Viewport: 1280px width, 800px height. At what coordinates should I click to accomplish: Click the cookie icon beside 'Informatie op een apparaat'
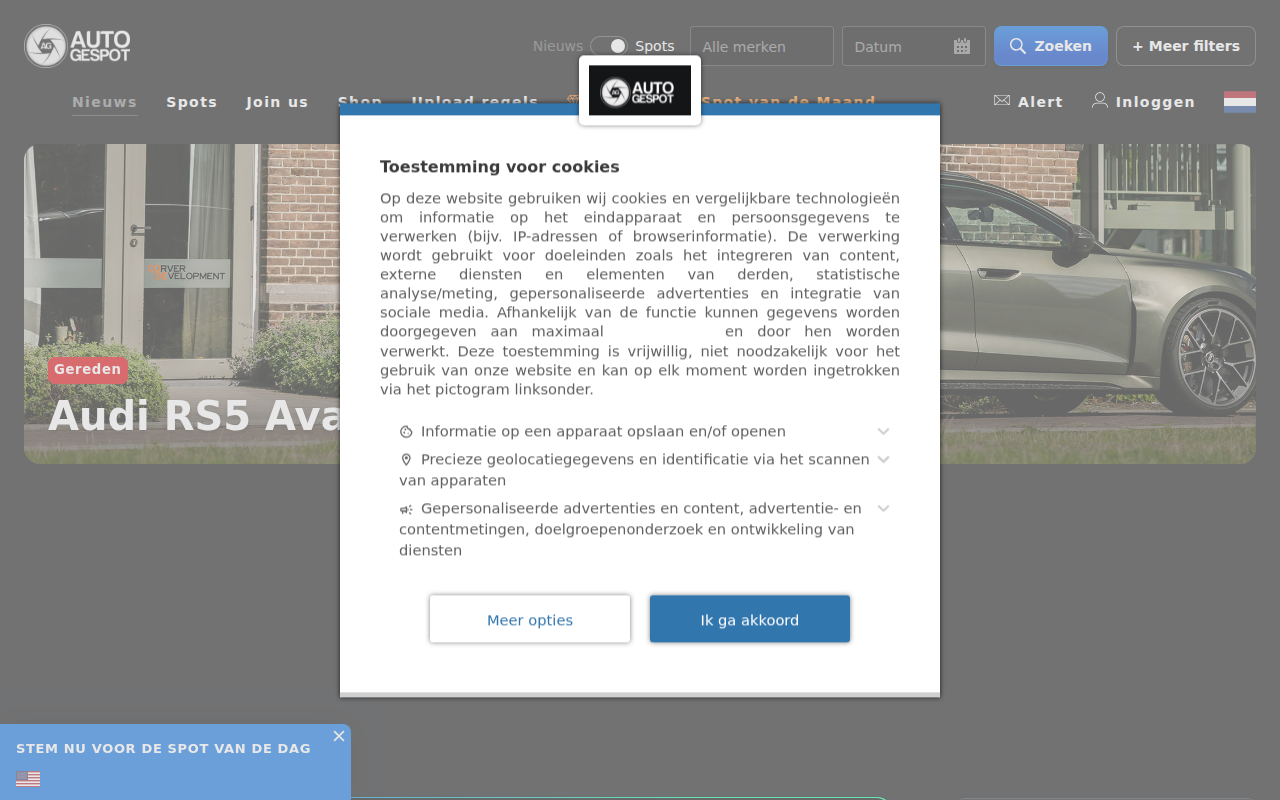406,432
